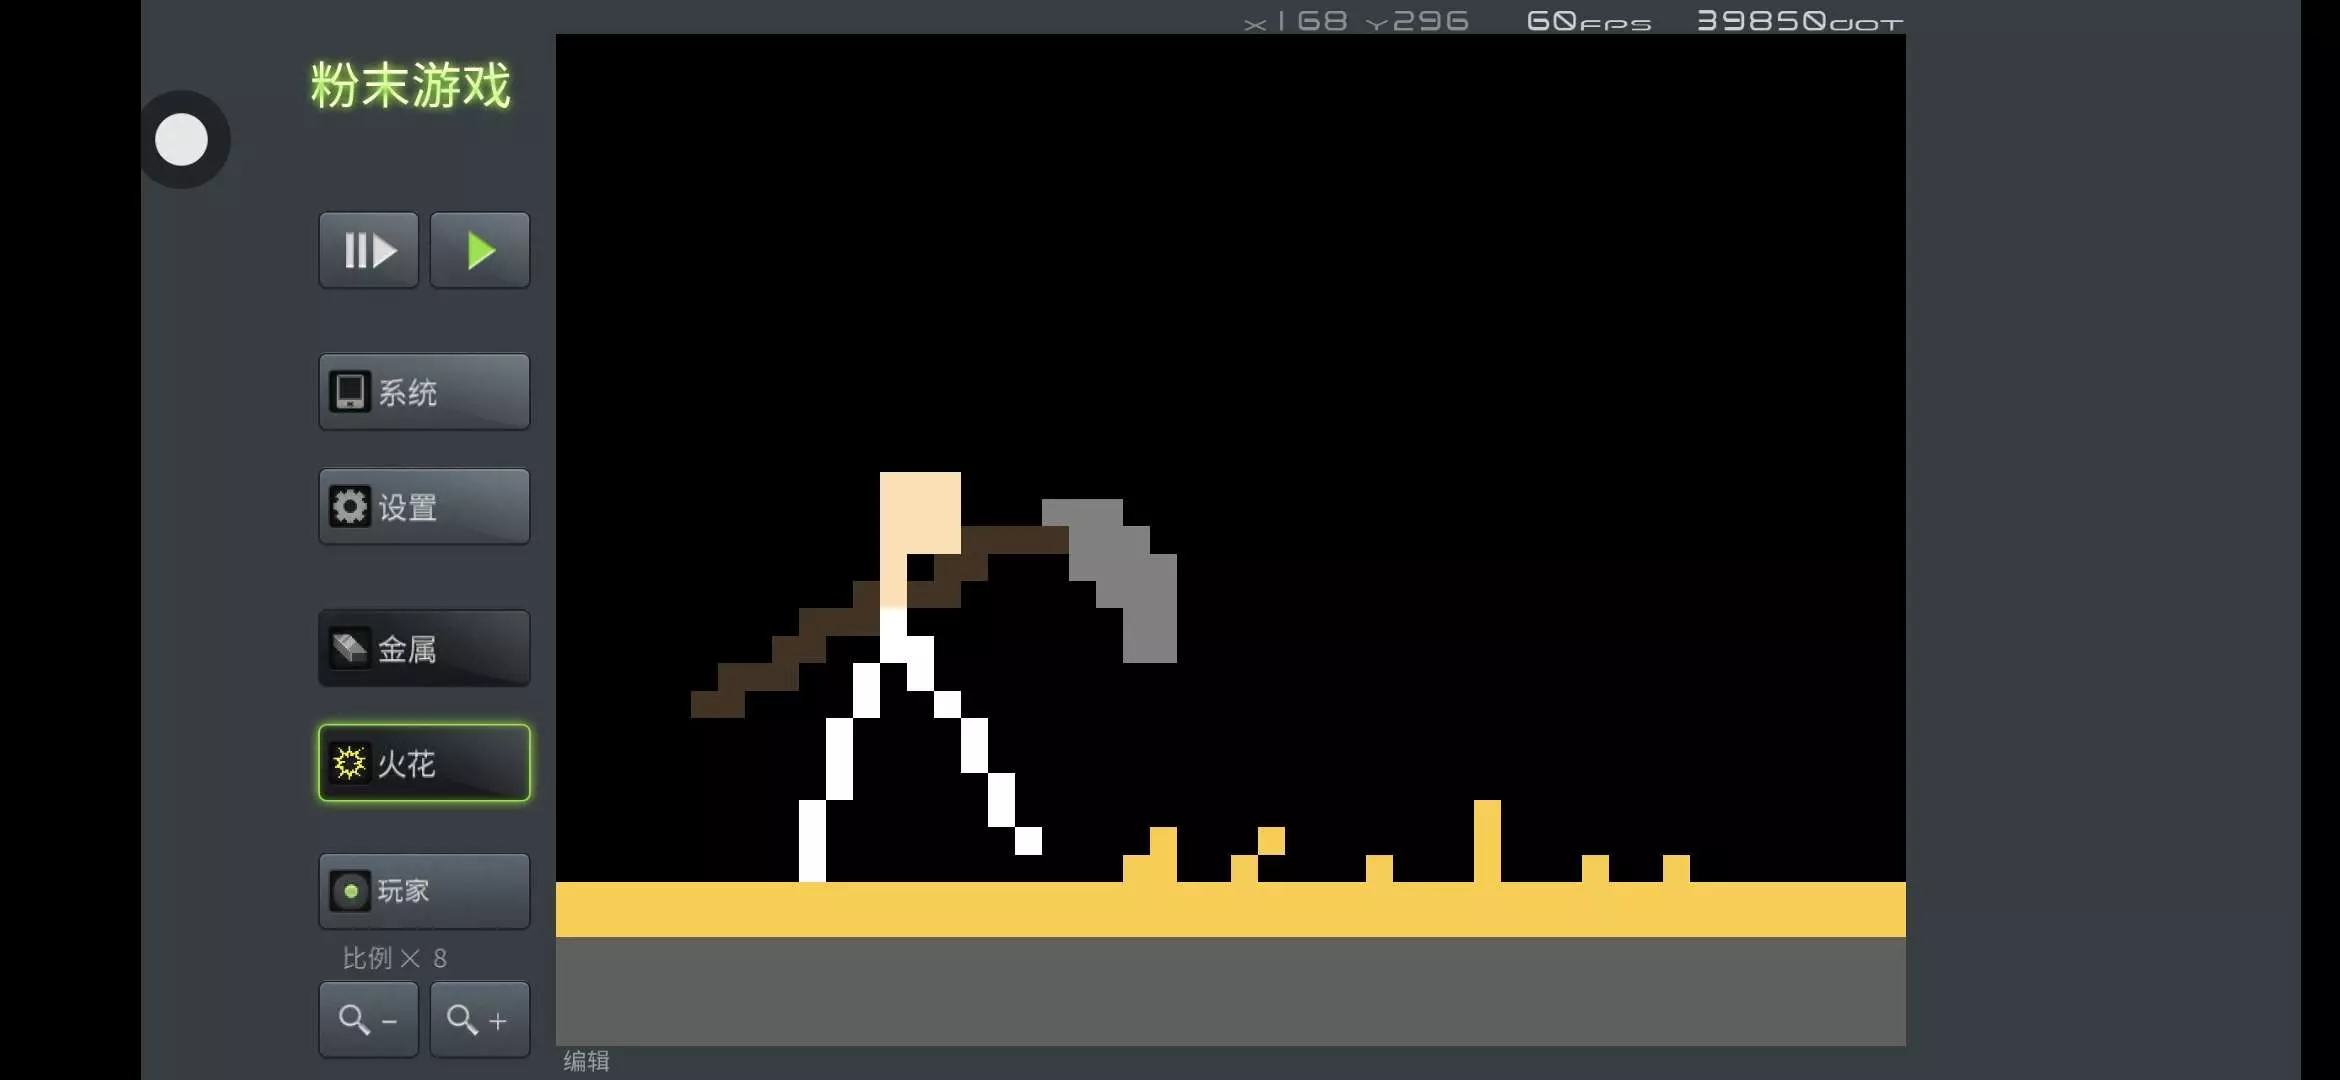The width and height of the screenshot is (2340, 1080).
Task: Click the 39850 dot counter readout
Action: tap(1798, 21)
